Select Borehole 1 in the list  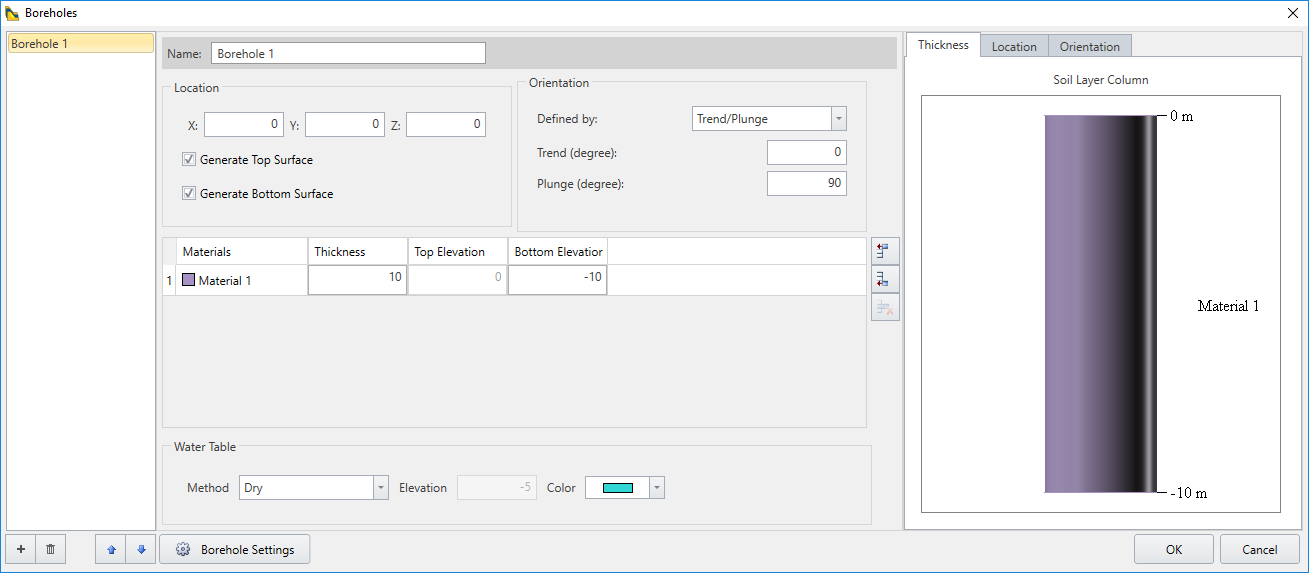tap(80, 44)
